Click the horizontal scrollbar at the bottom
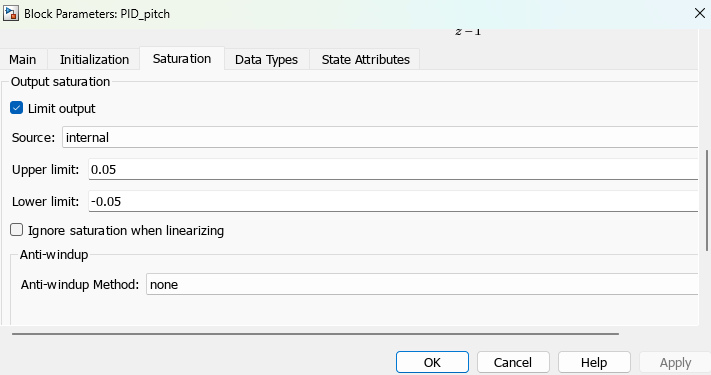This screenshot has width=711, height=375. tap(315, 334)
